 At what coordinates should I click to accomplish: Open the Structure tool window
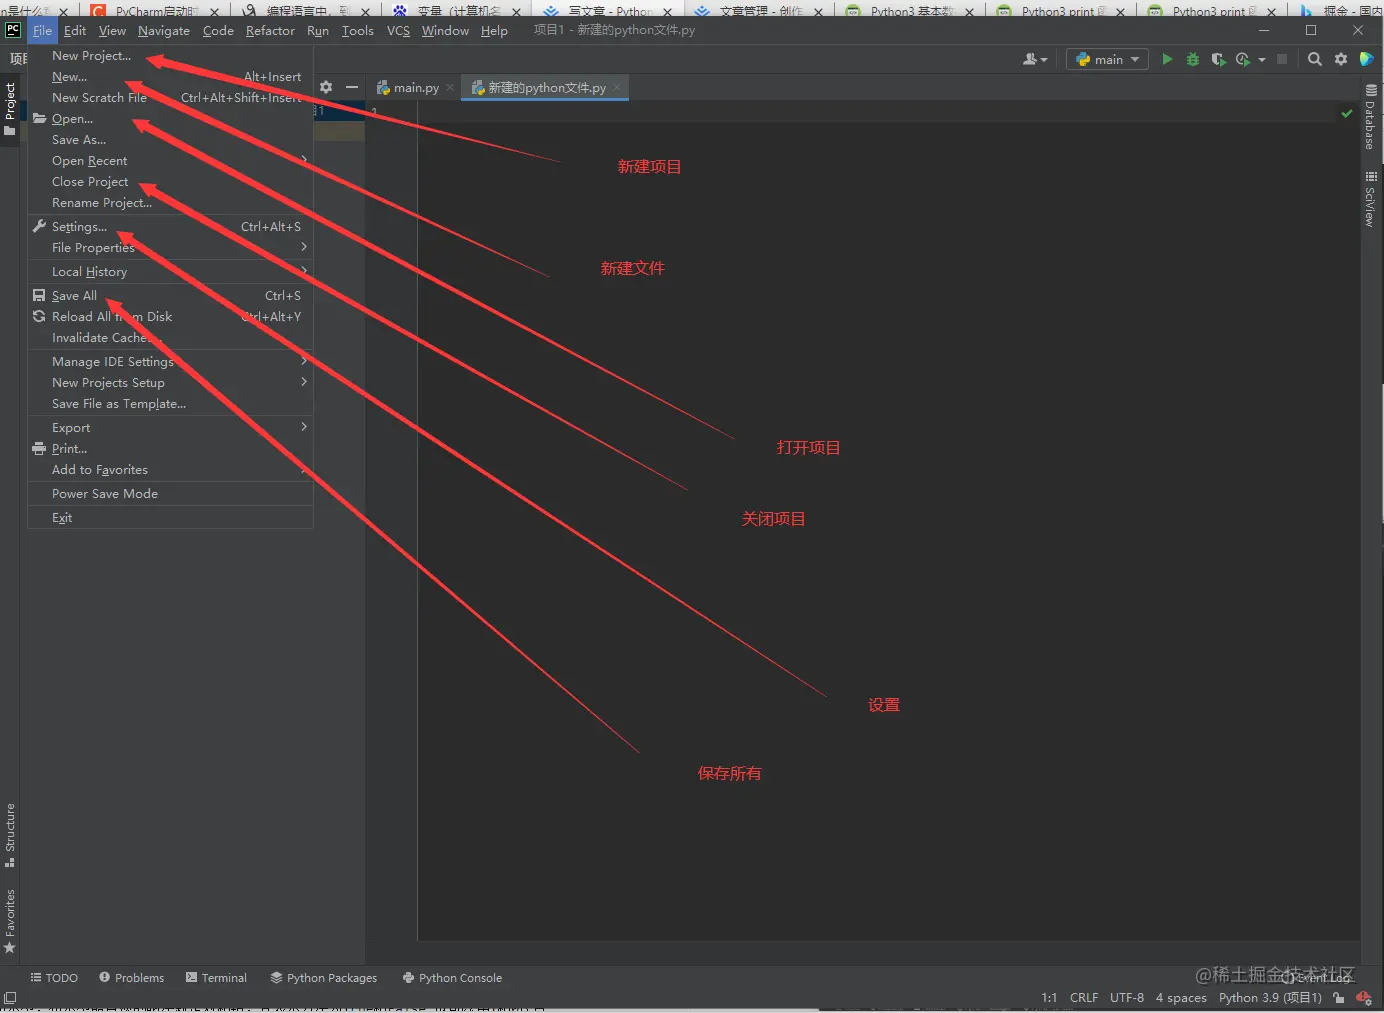point(10,835)
